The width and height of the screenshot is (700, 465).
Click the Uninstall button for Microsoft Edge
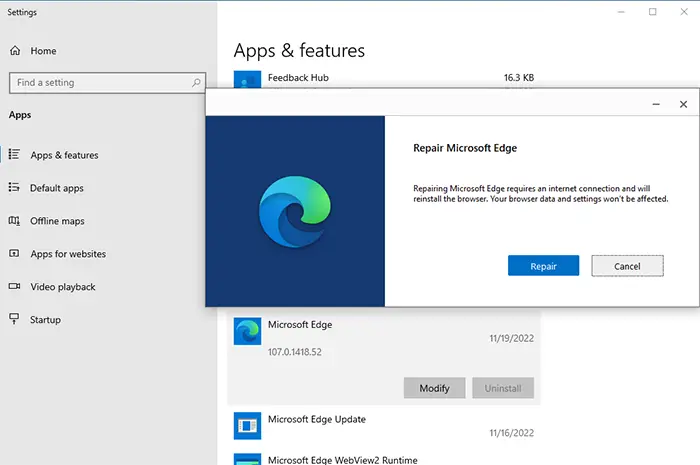coord(503,388)
